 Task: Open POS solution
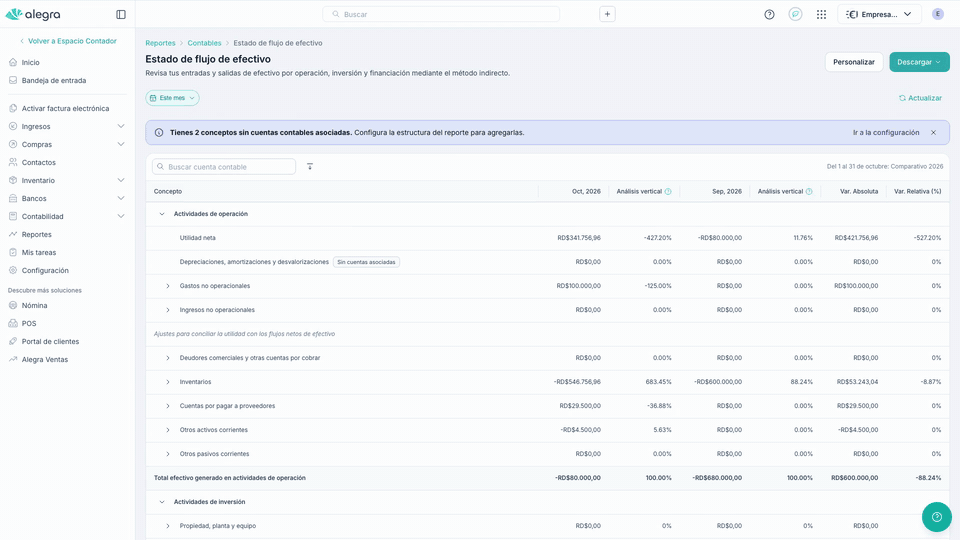[29, 323]
